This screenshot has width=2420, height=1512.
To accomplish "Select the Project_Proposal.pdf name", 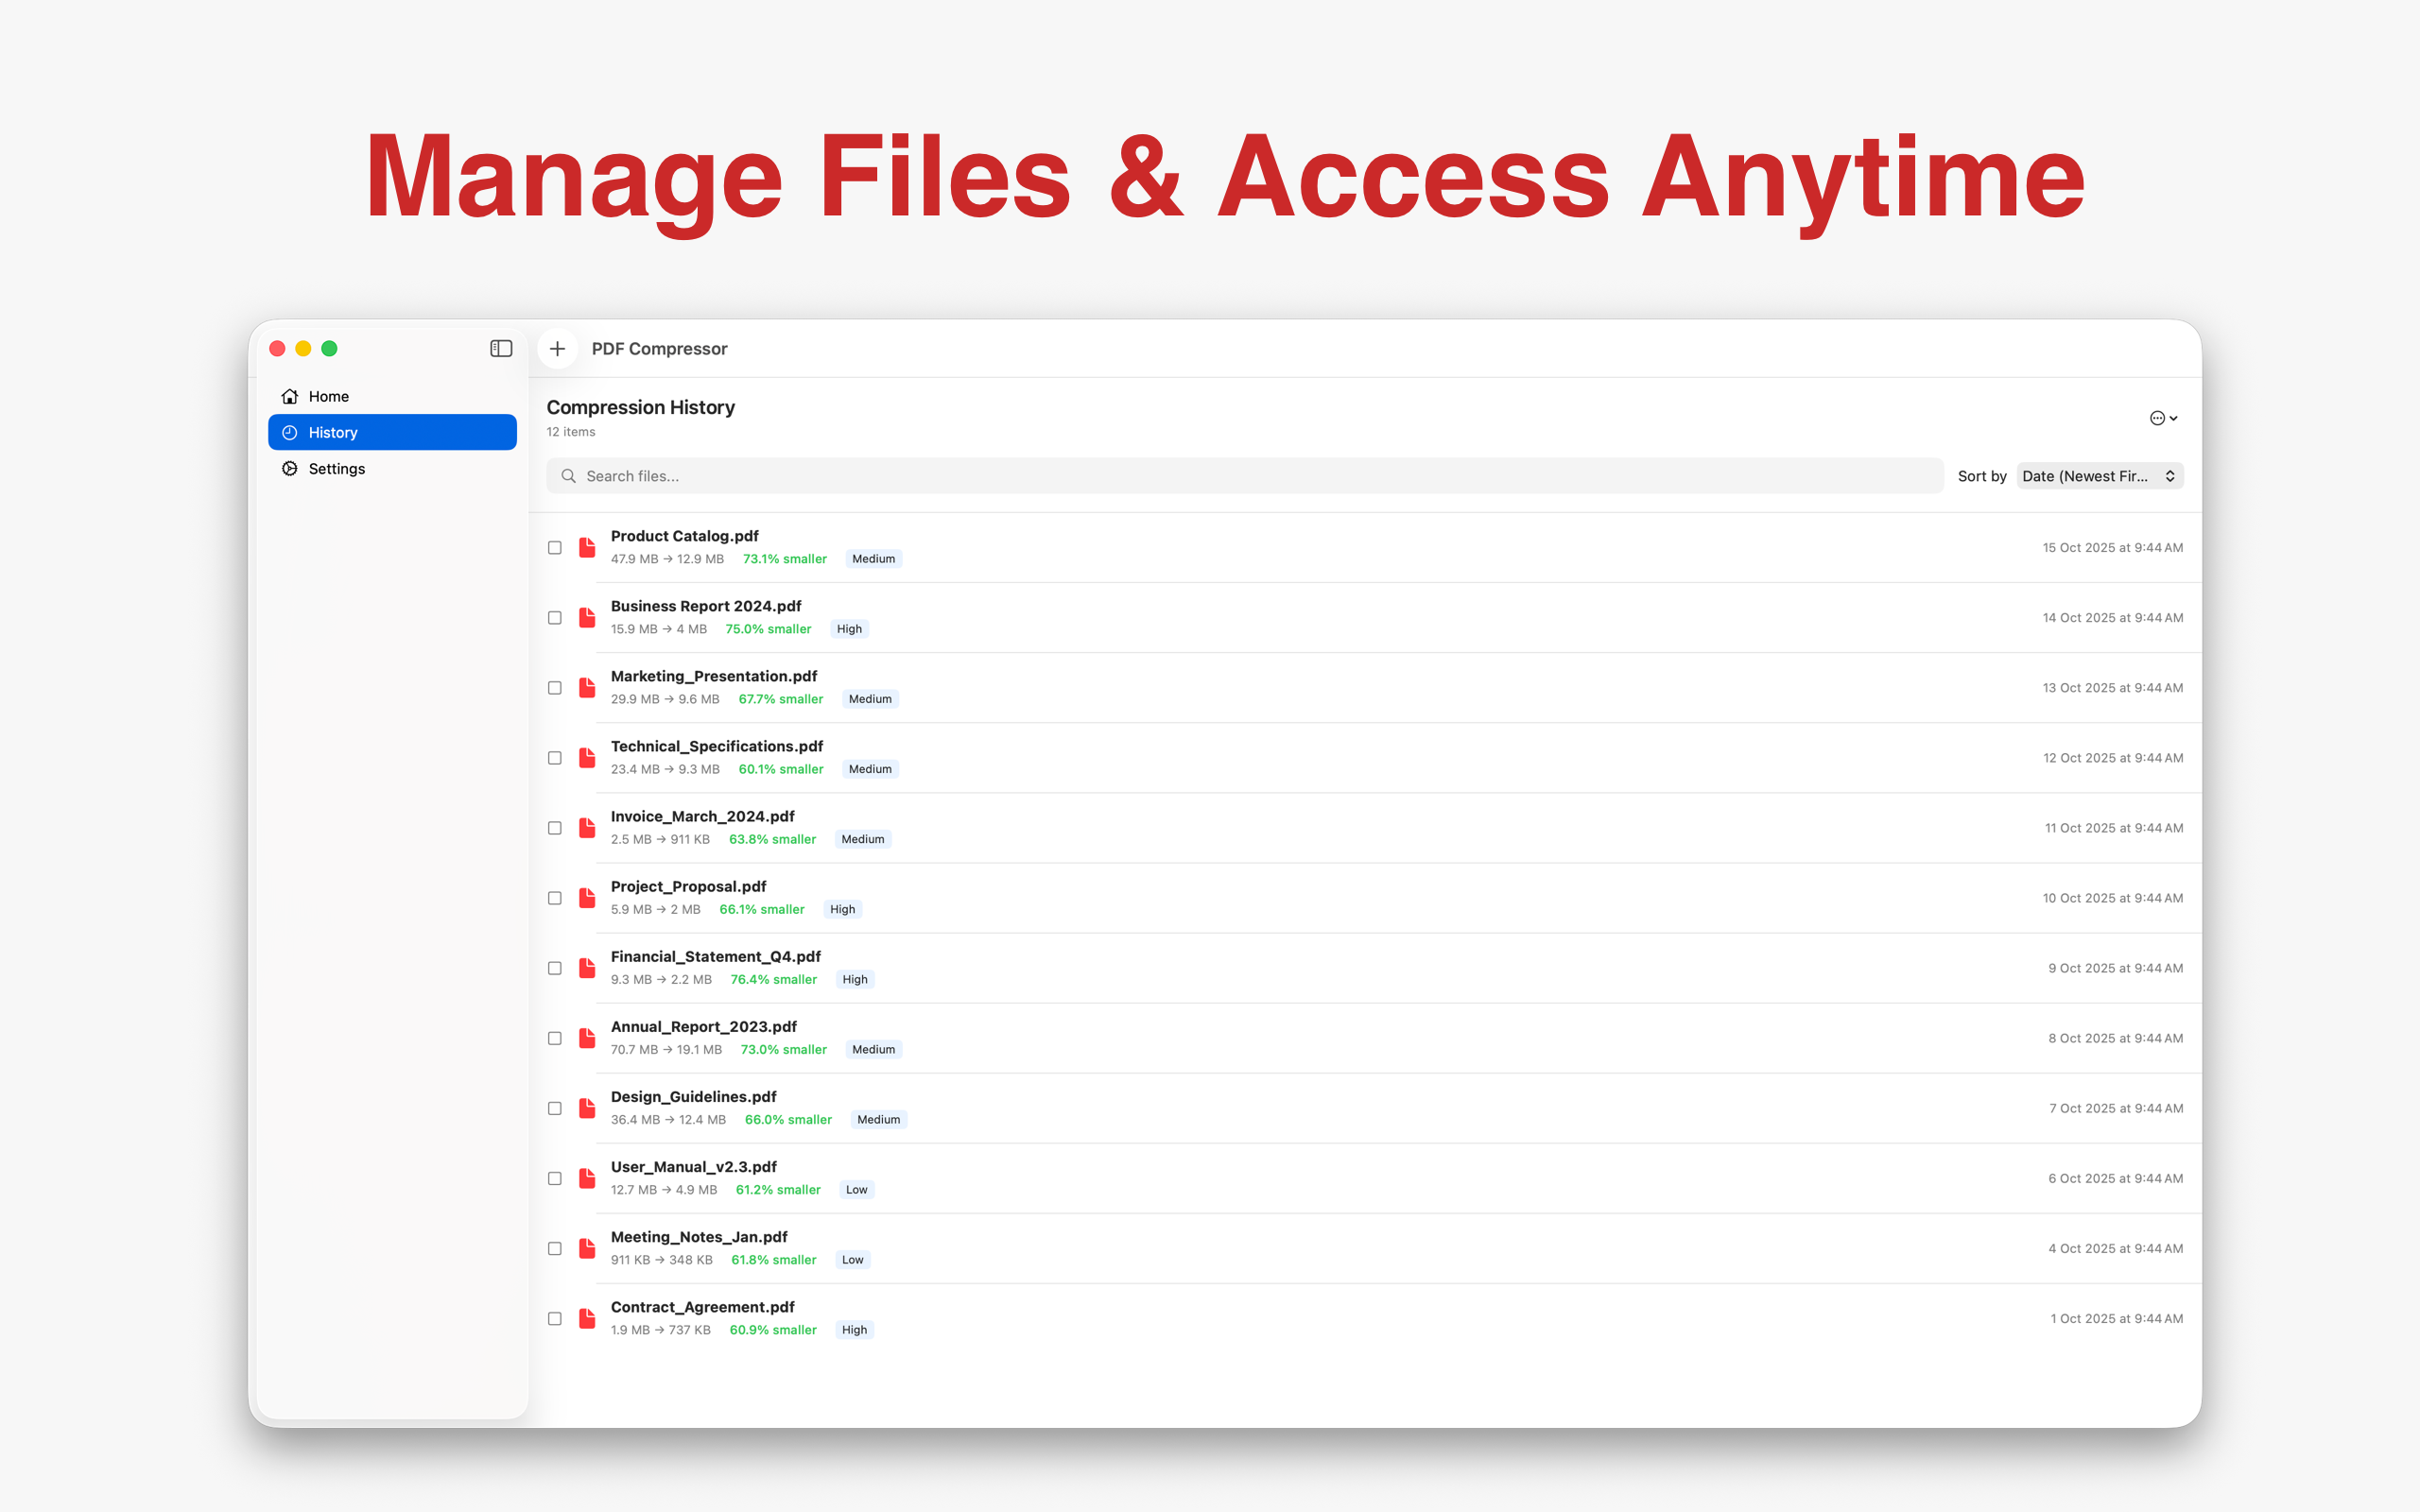I will [x=688, y=886].
